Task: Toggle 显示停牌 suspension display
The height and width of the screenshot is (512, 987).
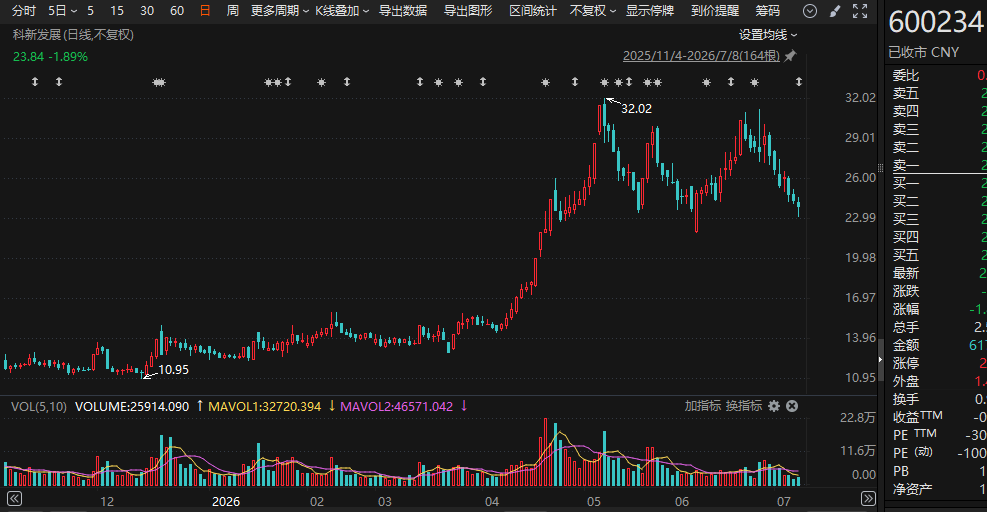Action: 650,11
